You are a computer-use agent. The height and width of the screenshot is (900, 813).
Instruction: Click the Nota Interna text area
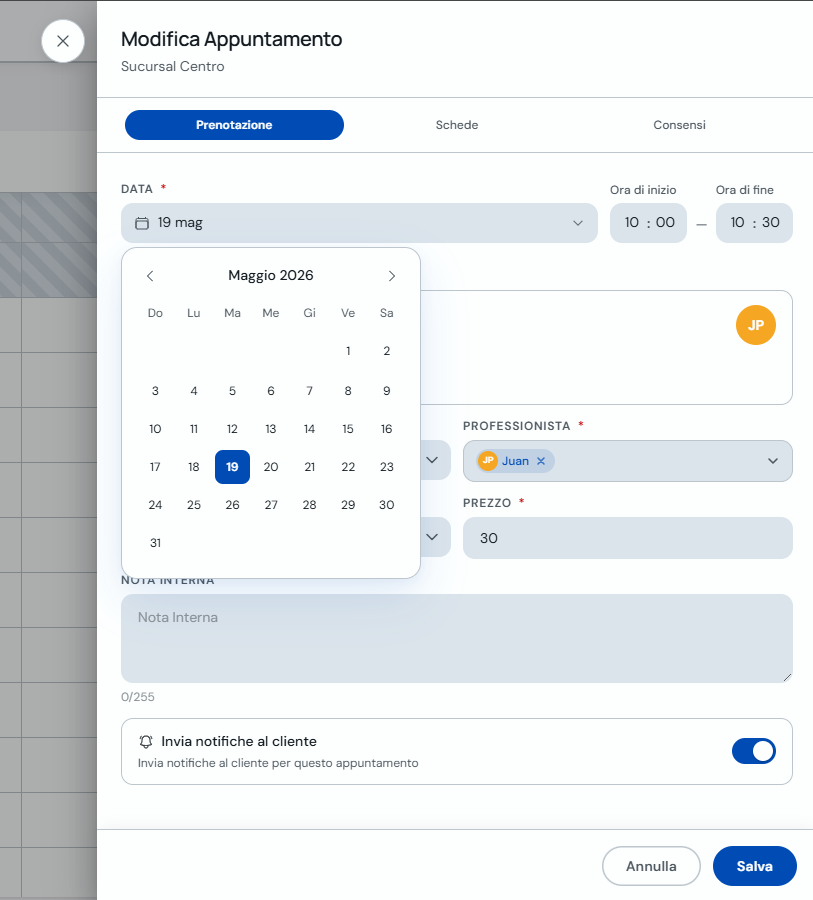point(456,638)
